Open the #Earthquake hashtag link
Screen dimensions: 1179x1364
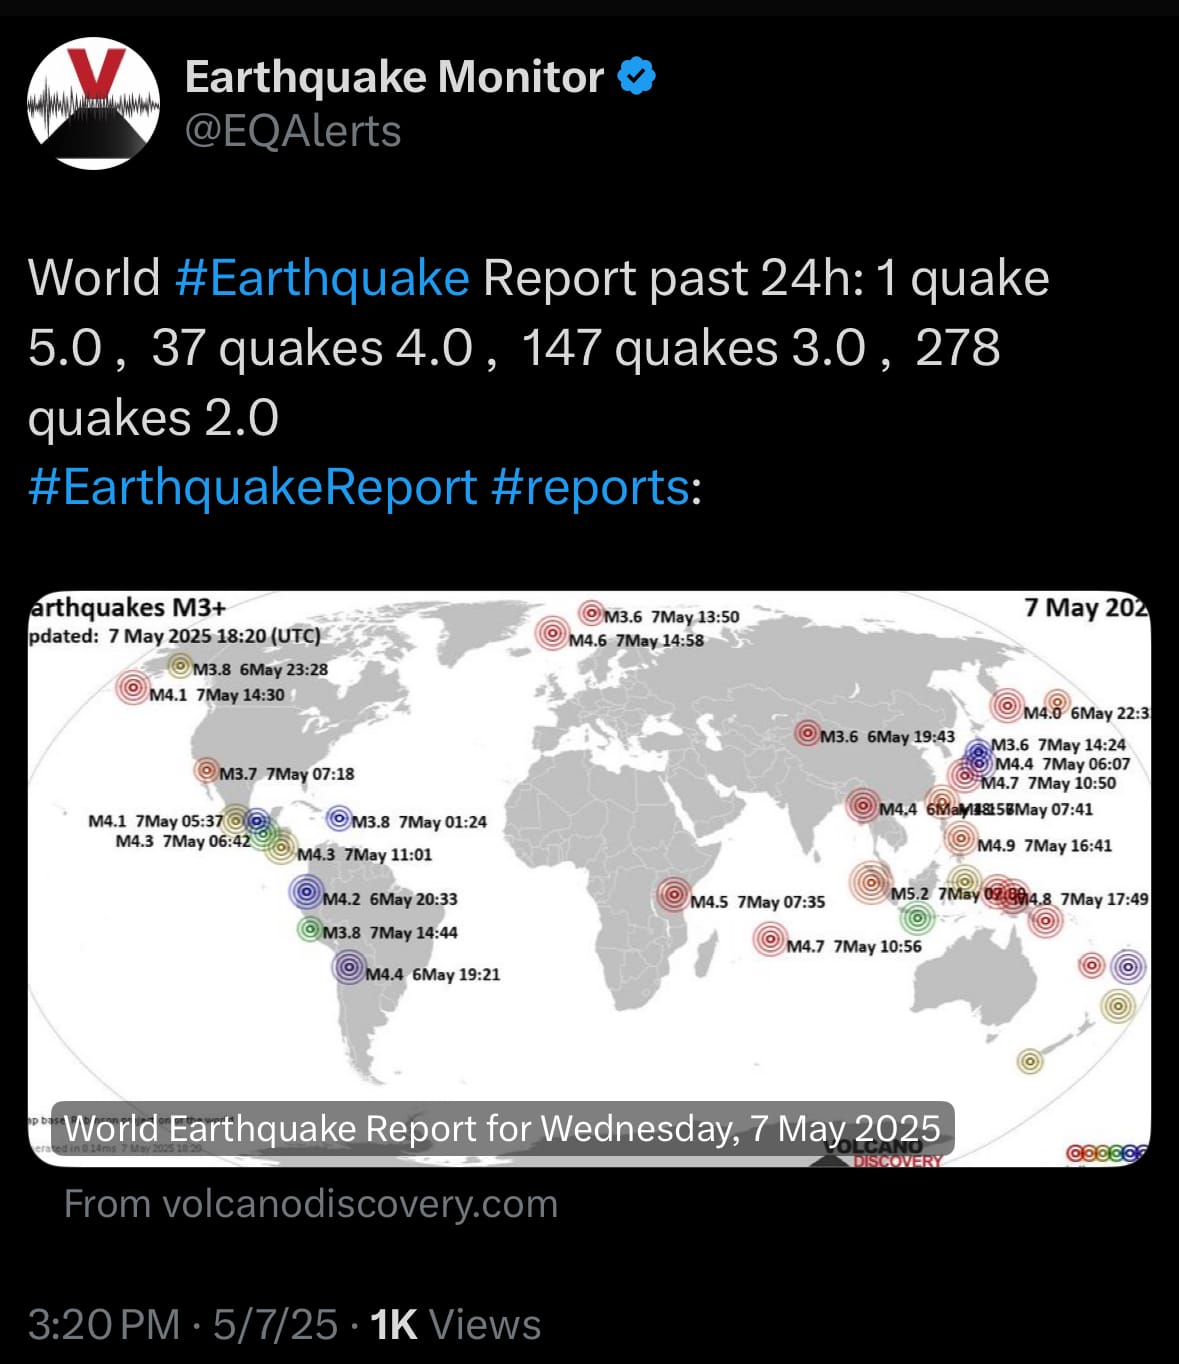tap(322, 278)
